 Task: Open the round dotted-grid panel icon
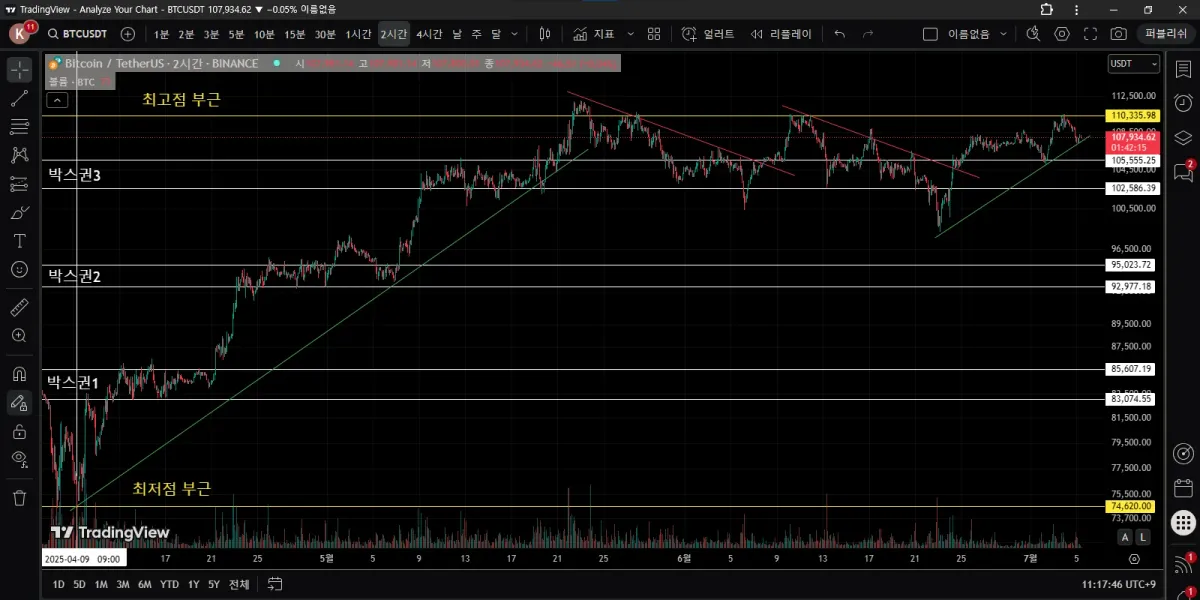[x=1183, y=522]
